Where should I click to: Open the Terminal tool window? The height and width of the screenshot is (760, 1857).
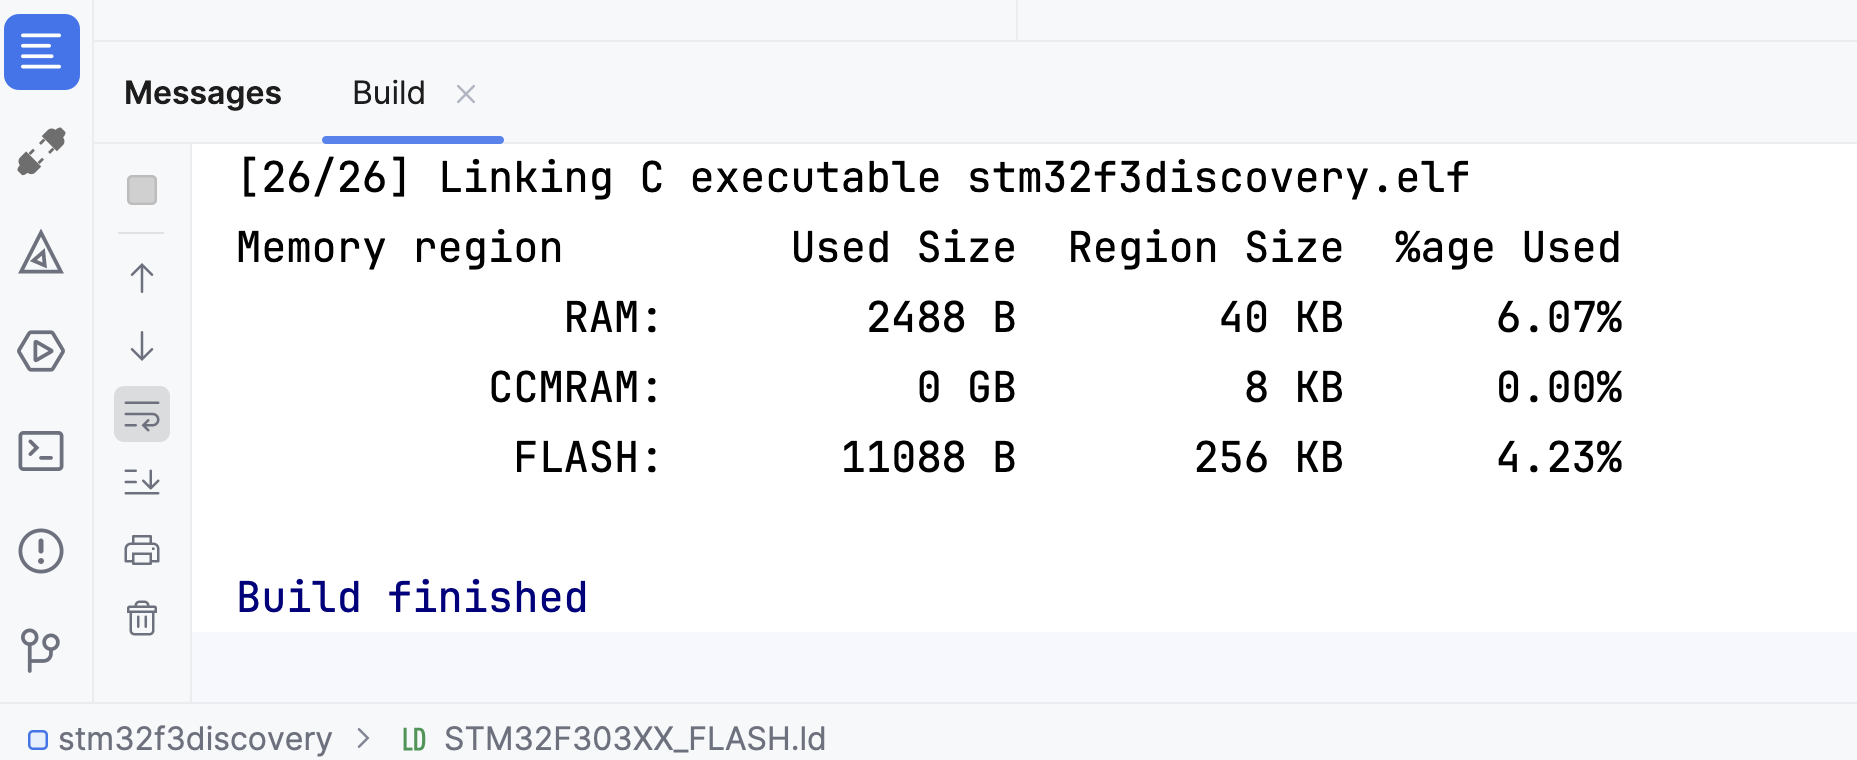pyautogui.click(x=42, y=452)
